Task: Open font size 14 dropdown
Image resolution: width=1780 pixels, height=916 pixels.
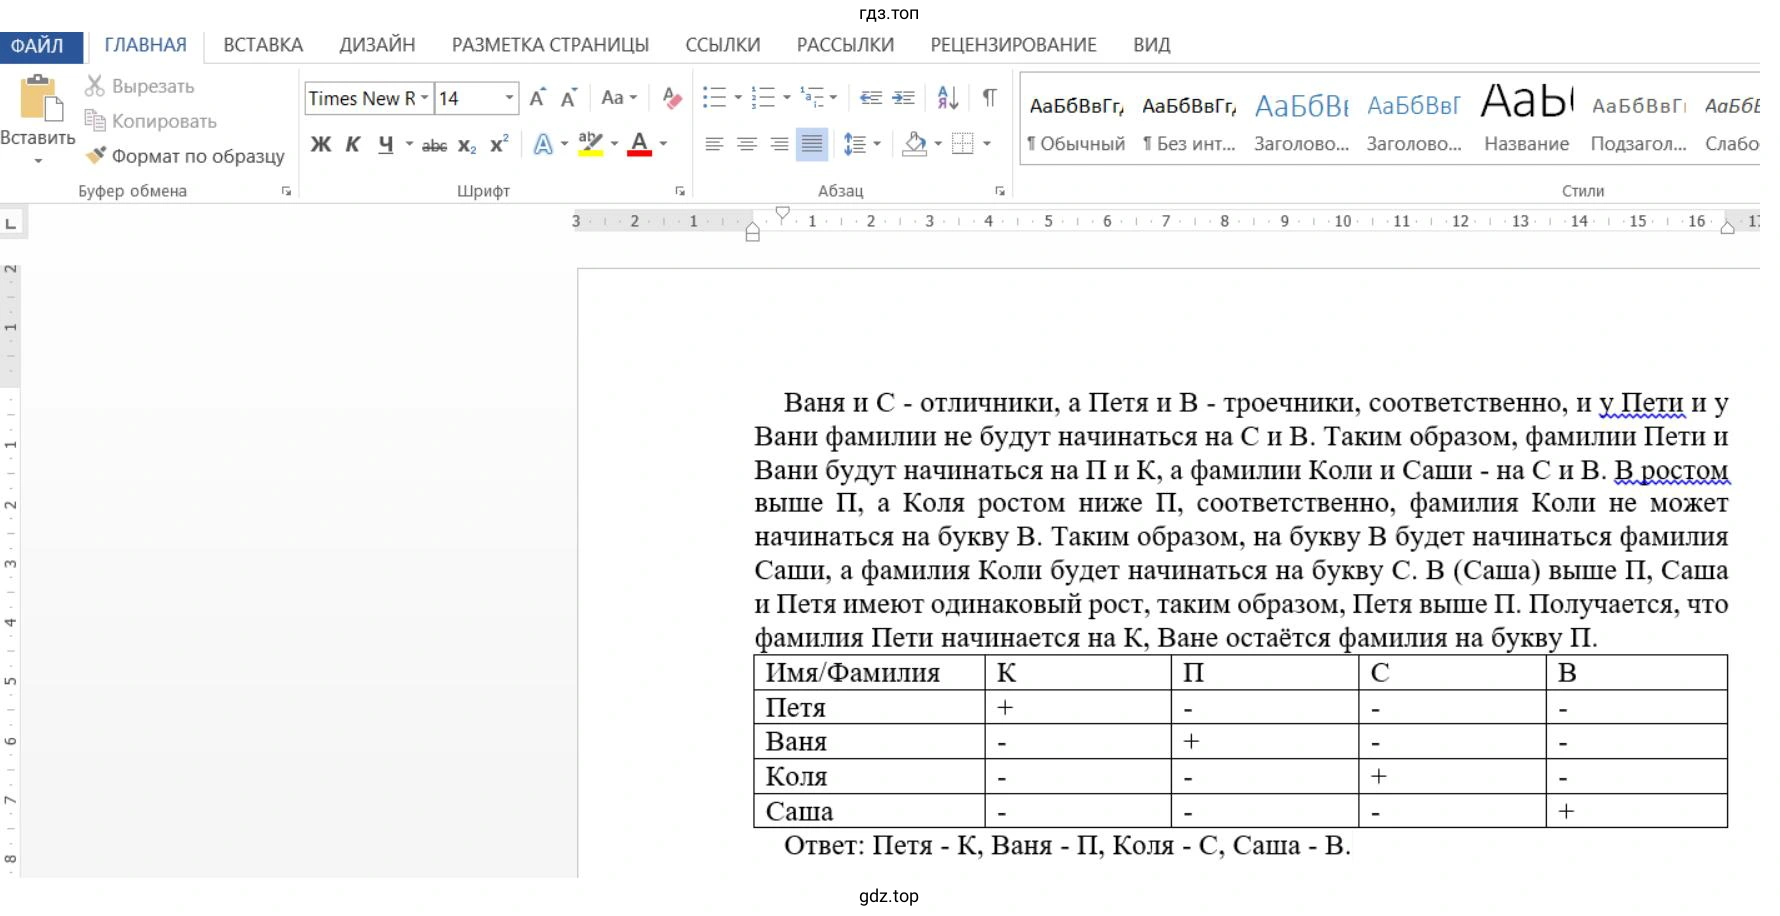Action: [x=509, y=98]
